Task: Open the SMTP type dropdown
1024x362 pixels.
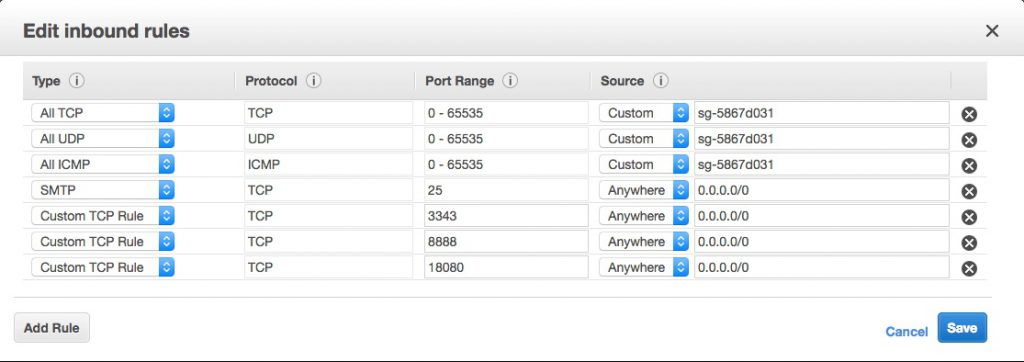Action: point(103,190)
